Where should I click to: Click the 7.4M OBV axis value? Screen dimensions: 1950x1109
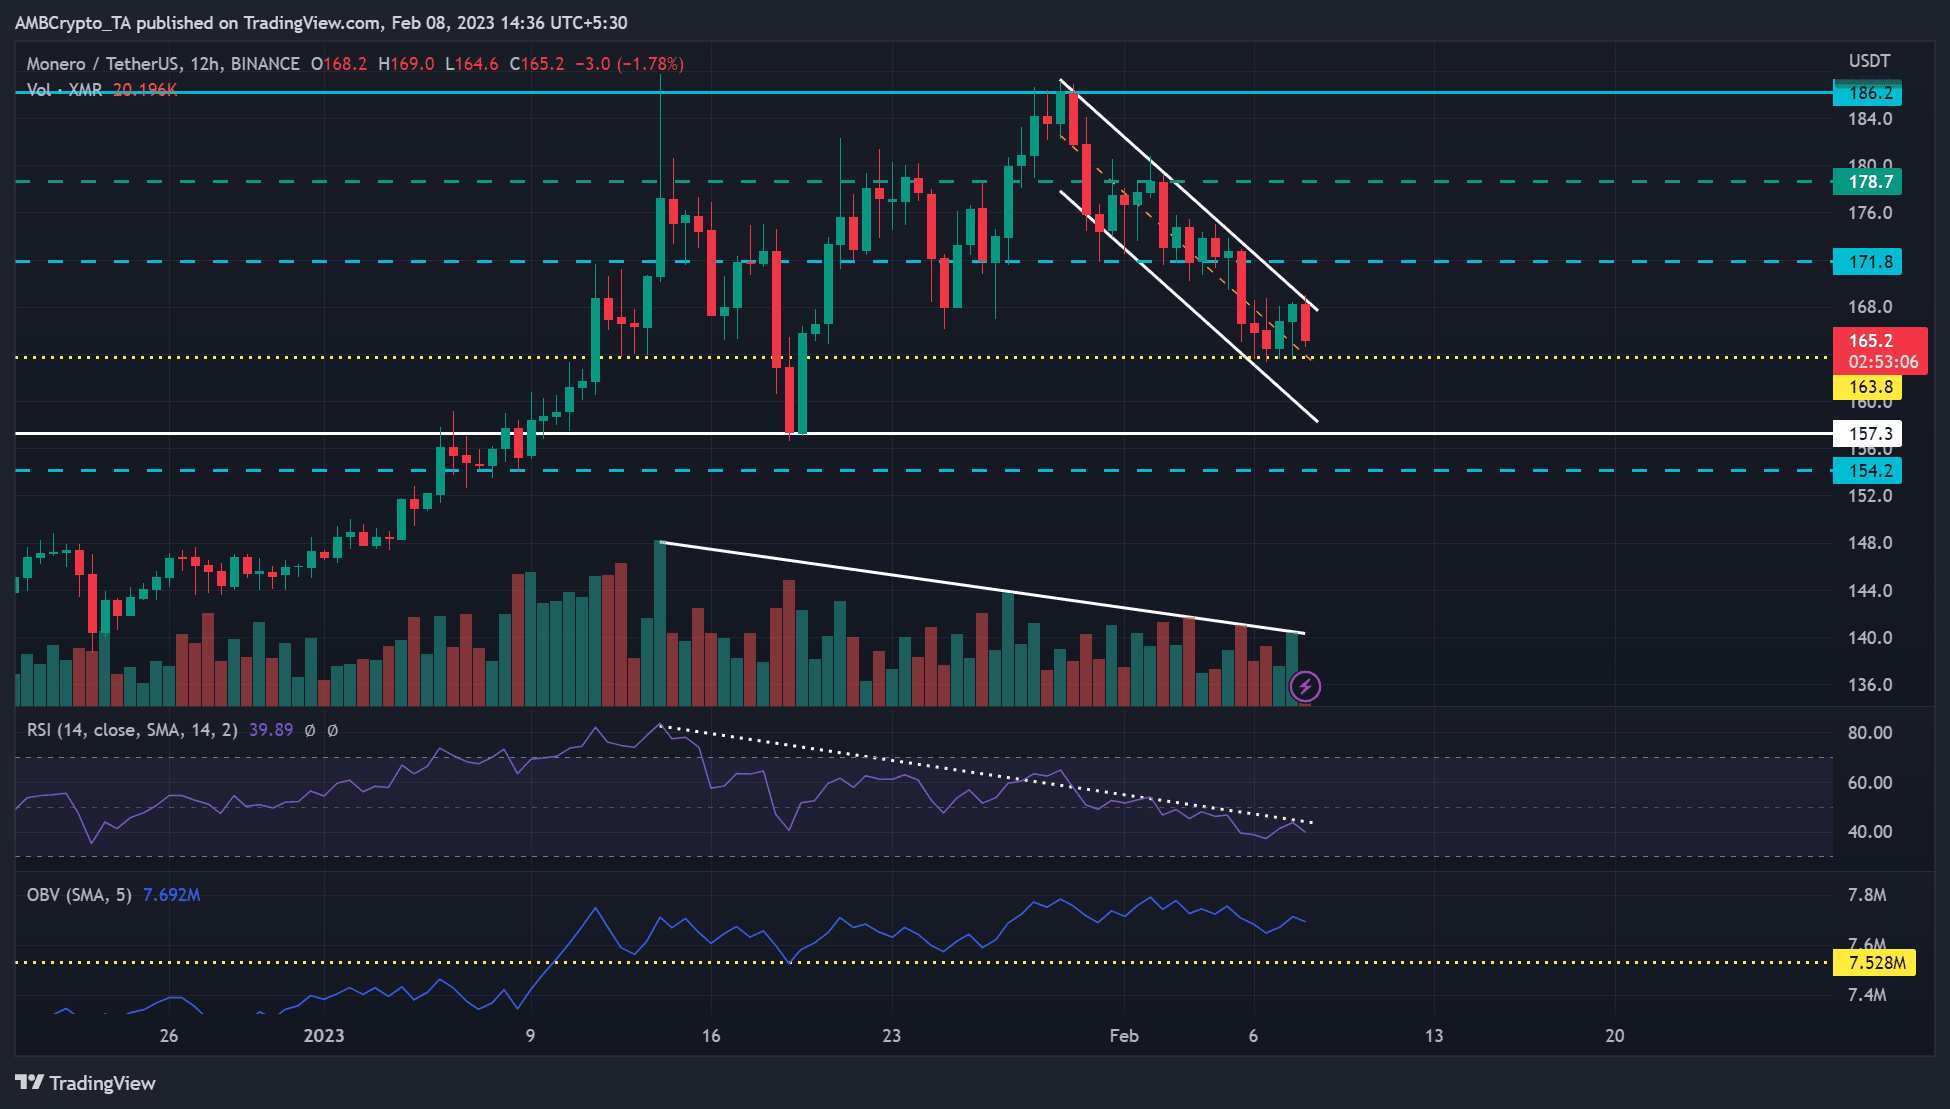(x=1867, y=995)
